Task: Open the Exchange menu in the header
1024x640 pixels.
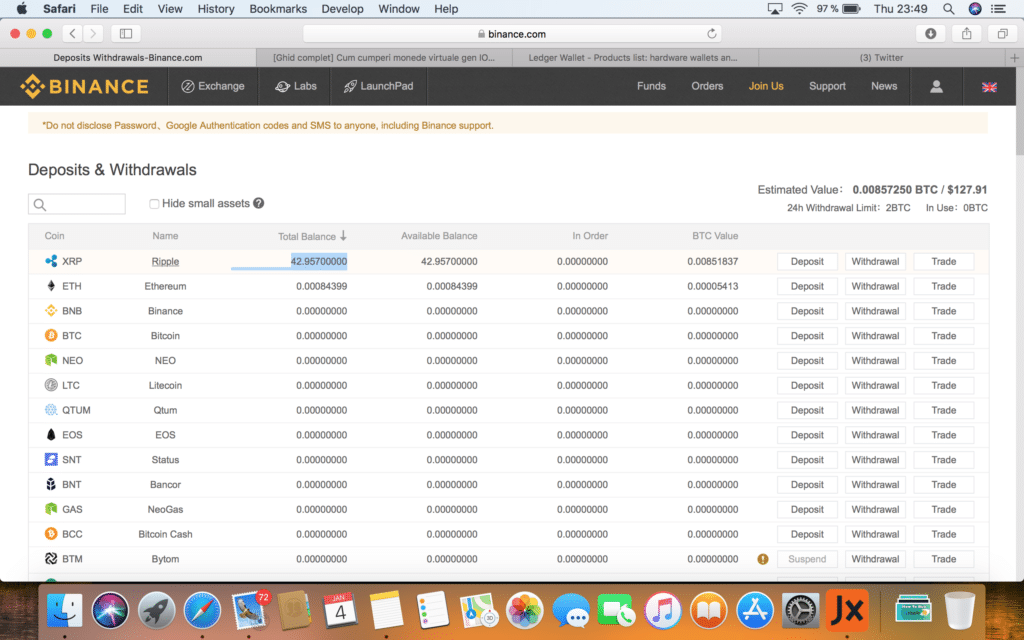Action: (213, 86)
